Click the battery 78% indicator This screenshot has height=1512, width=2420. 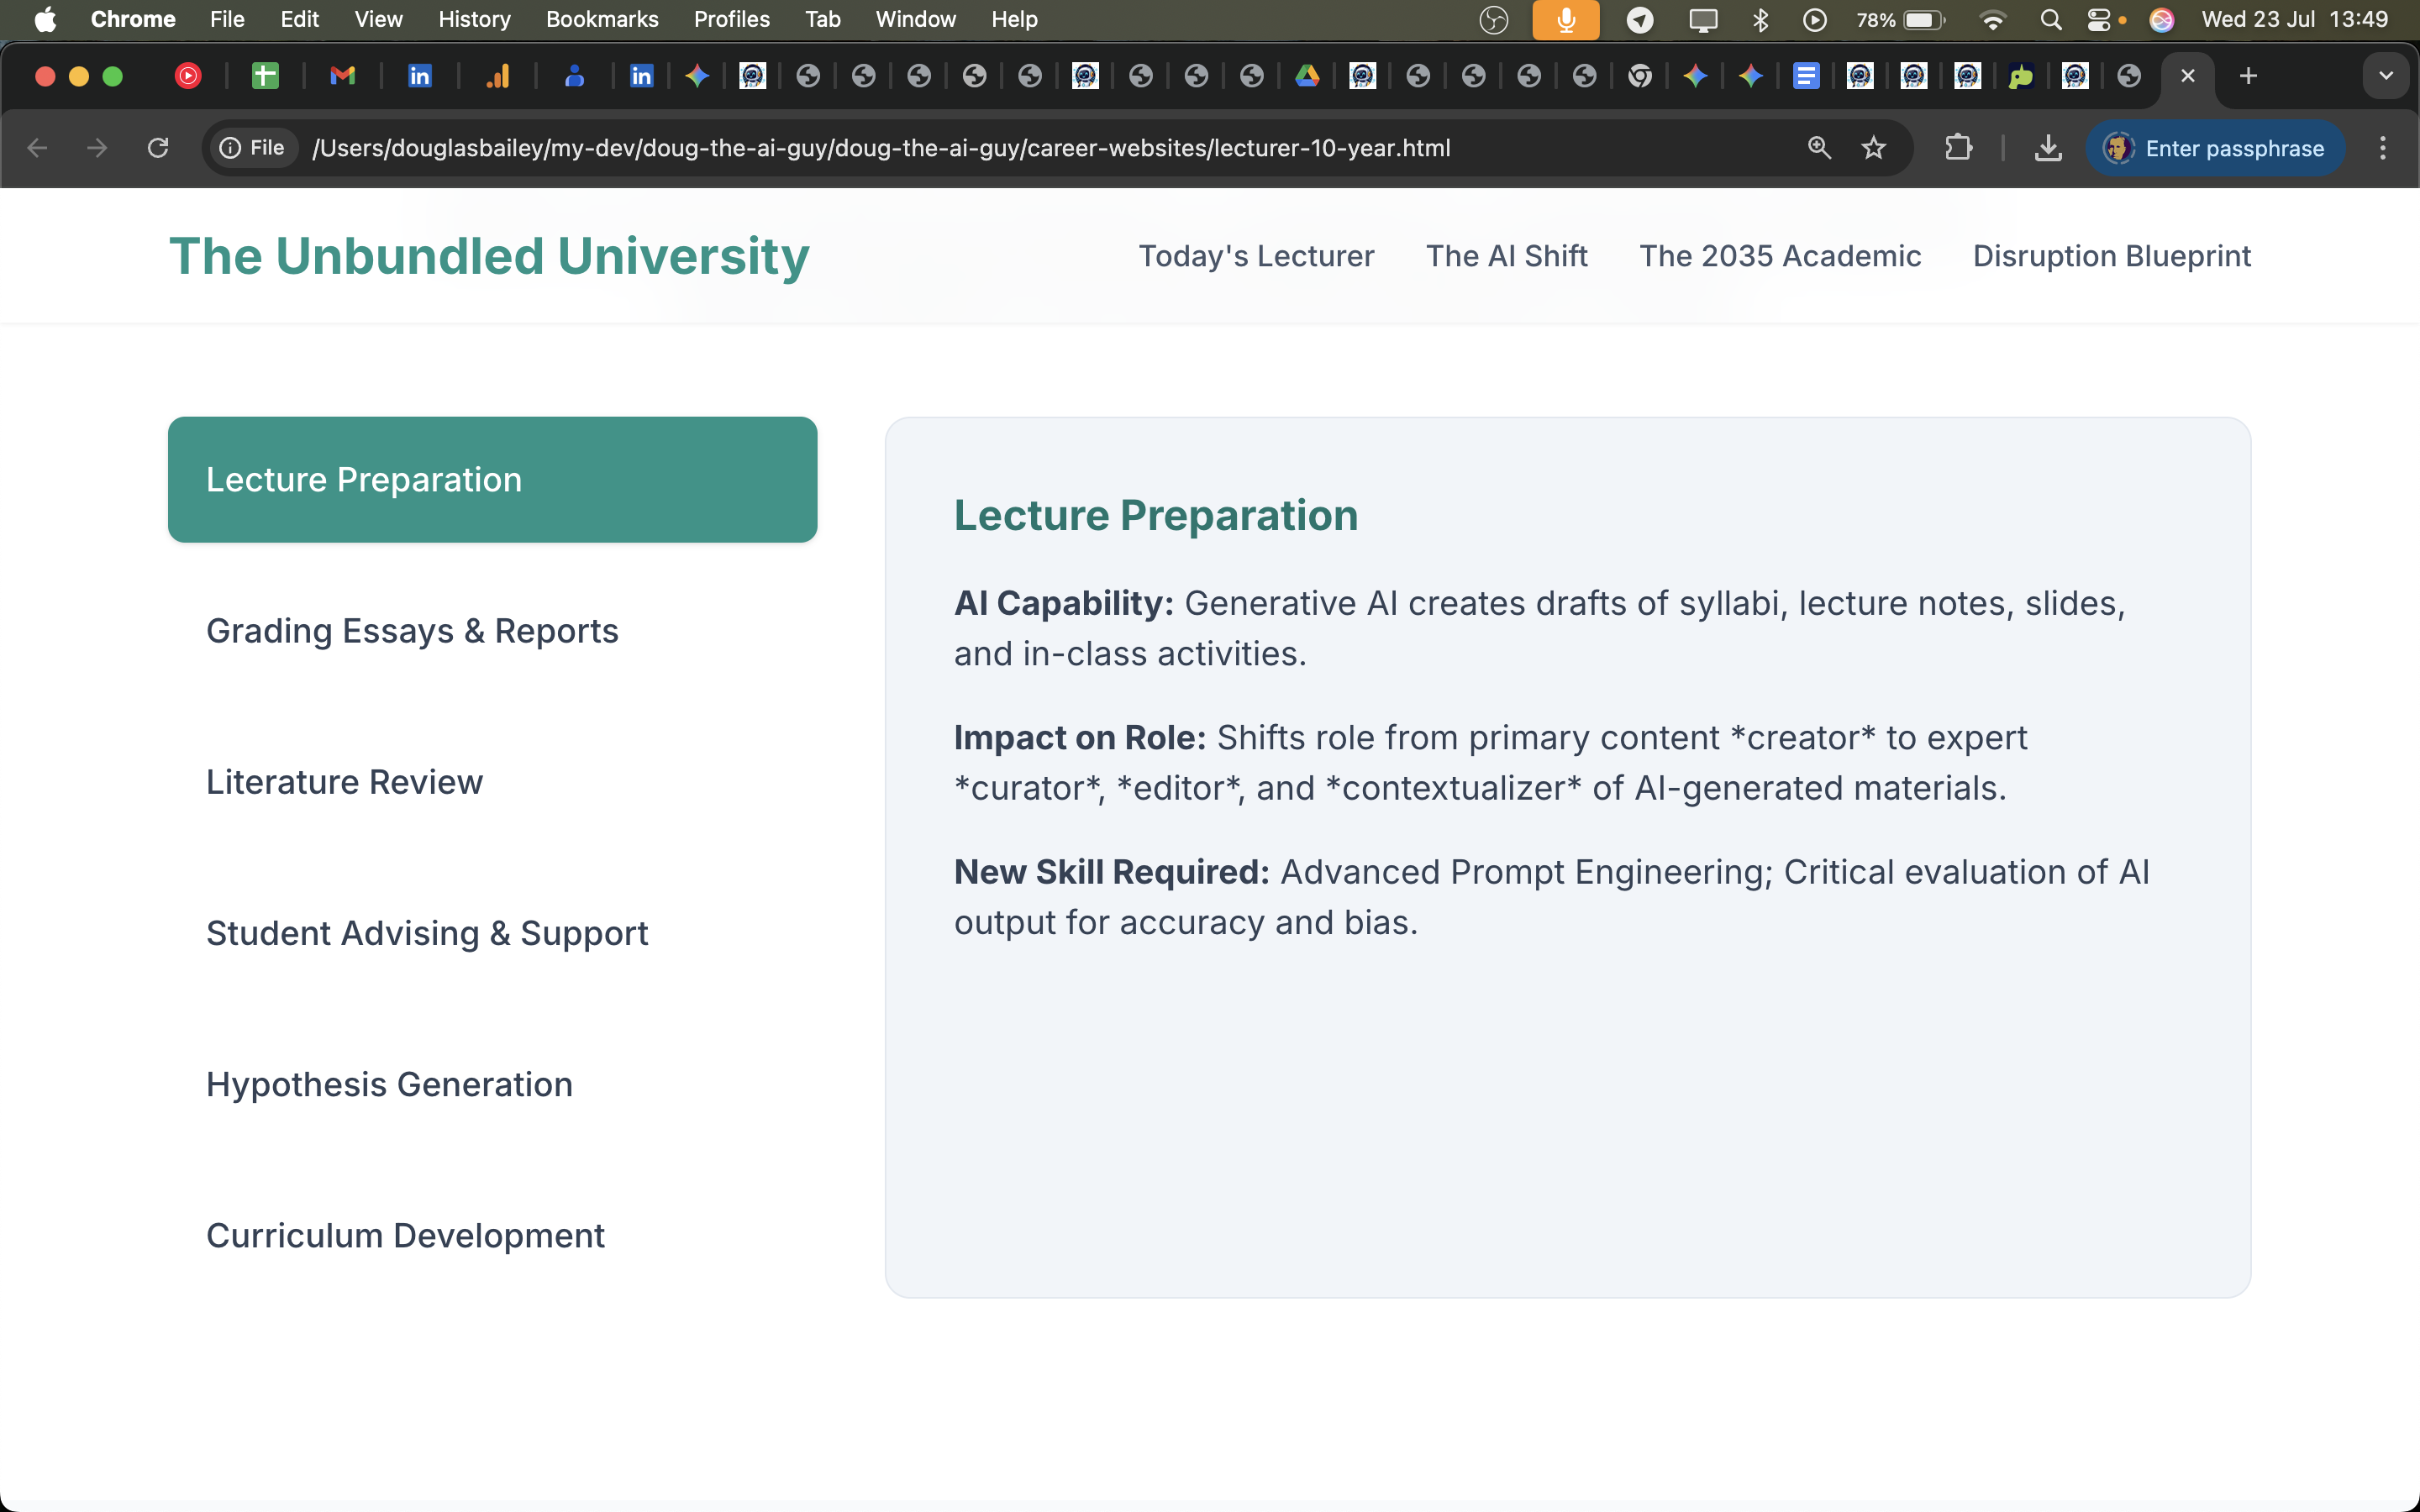(x=1899, y=19)
